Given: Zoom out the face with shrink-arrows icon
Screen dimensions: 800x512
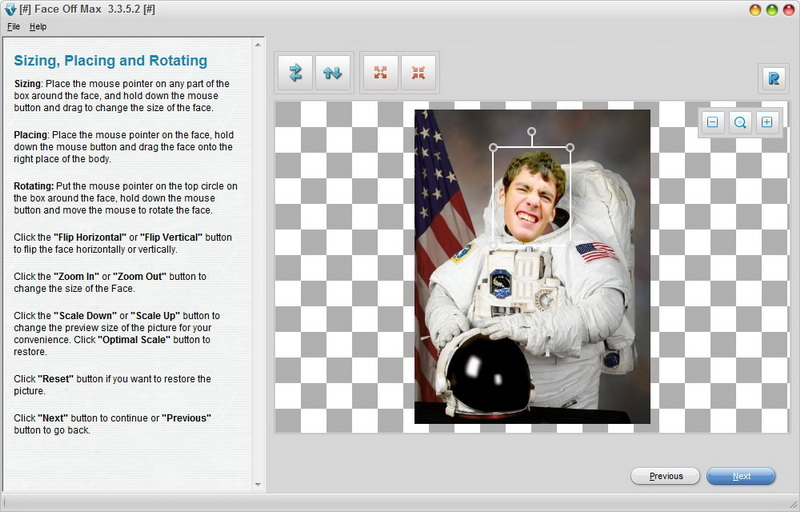Looking at the screenshot, I should point(418,73).
